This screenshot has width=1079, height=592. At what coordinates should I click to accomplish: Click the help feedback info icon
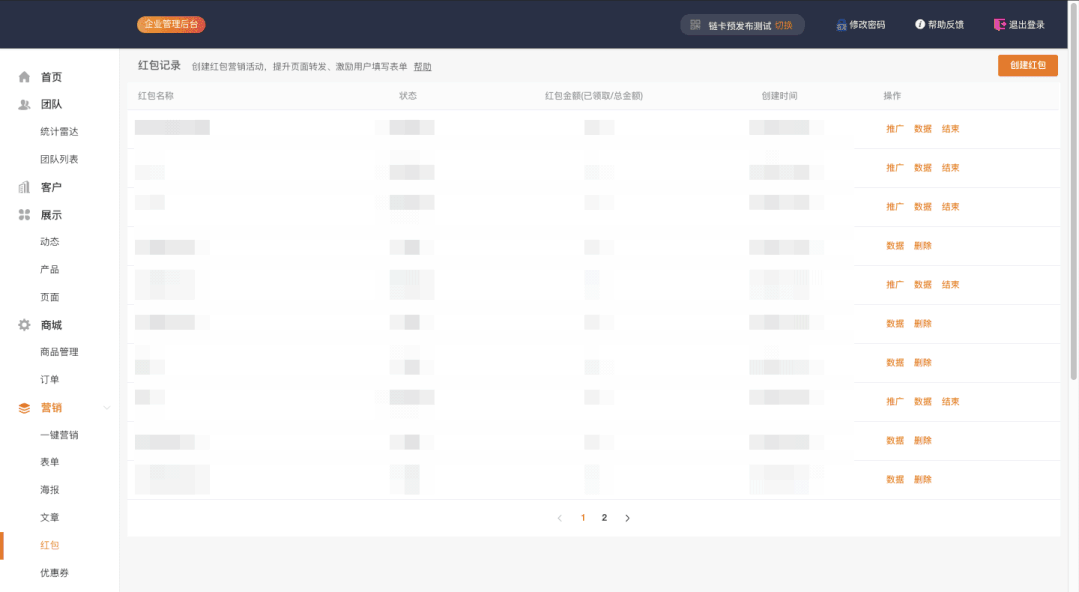coord(920,25)
